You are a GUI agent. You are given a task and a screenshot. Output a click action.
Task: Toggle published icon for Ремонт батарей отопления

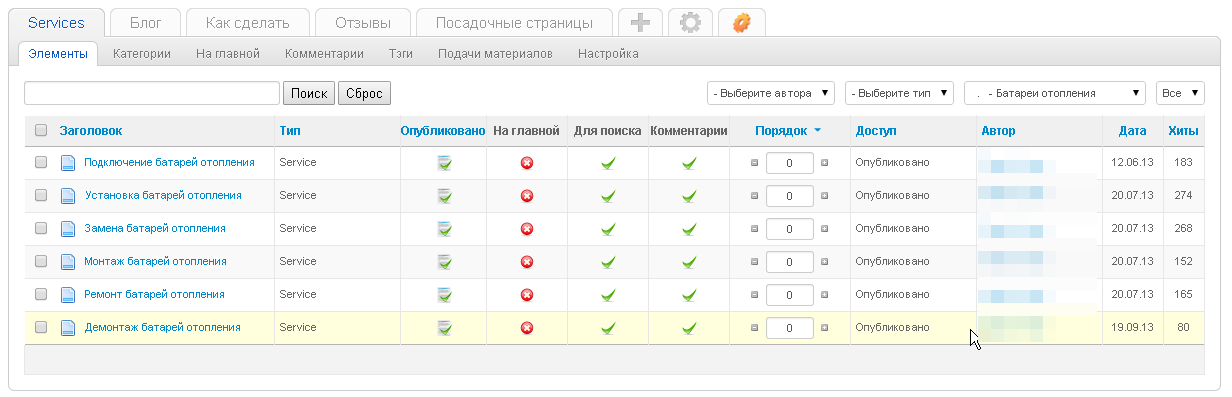coord(444,295)
